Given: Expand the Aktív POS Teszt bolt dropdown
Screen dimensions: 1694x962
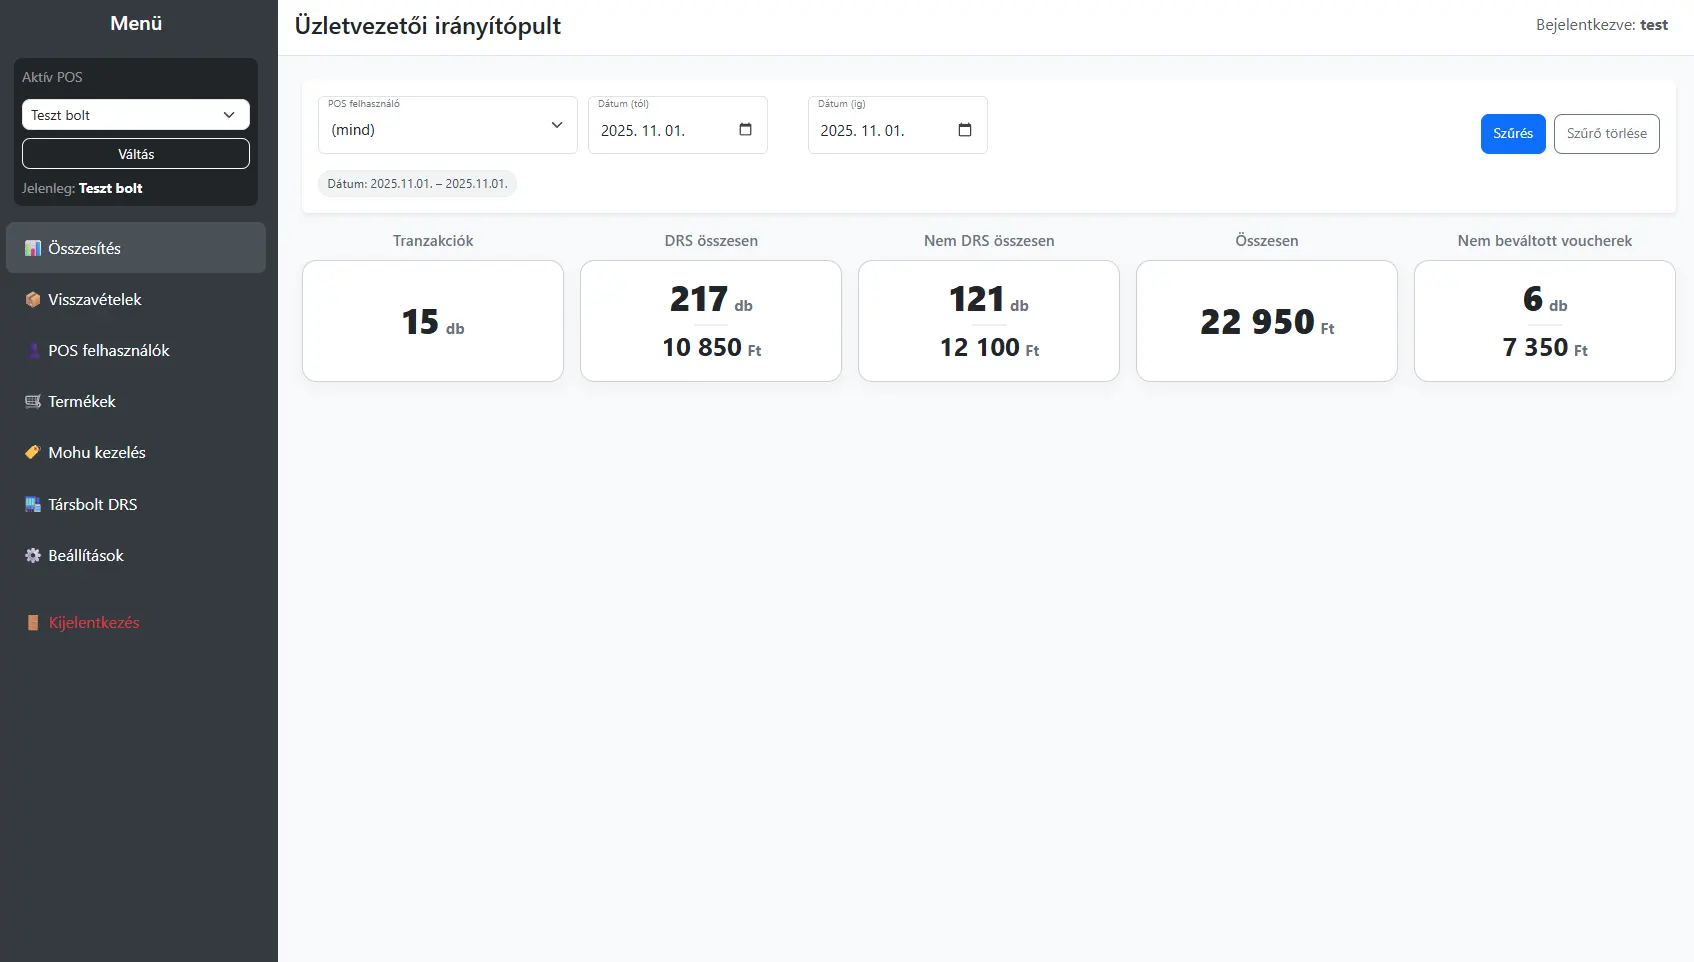Looking at the screenshot, I should pos(136,115).
